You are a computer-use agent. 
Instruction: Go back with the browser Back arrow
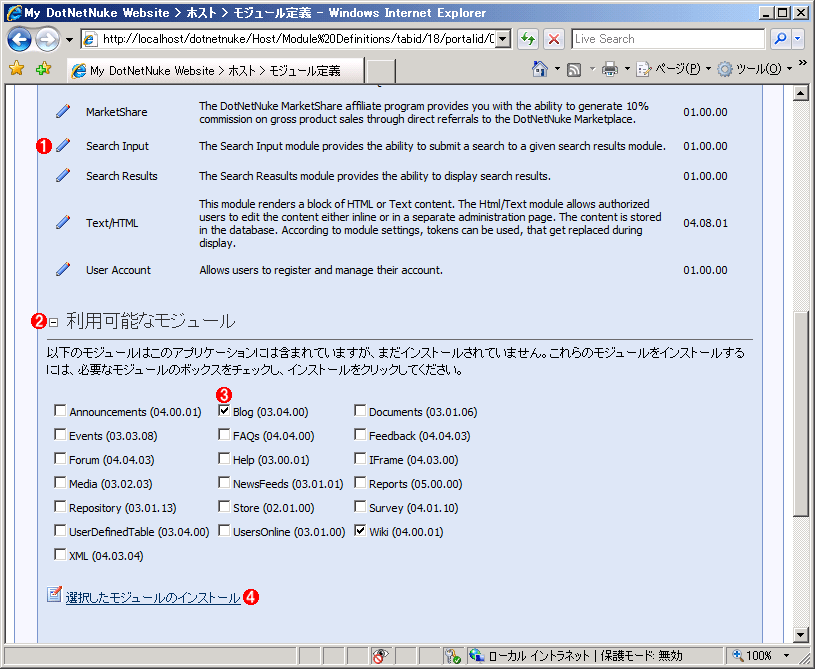tap(19, 40)
